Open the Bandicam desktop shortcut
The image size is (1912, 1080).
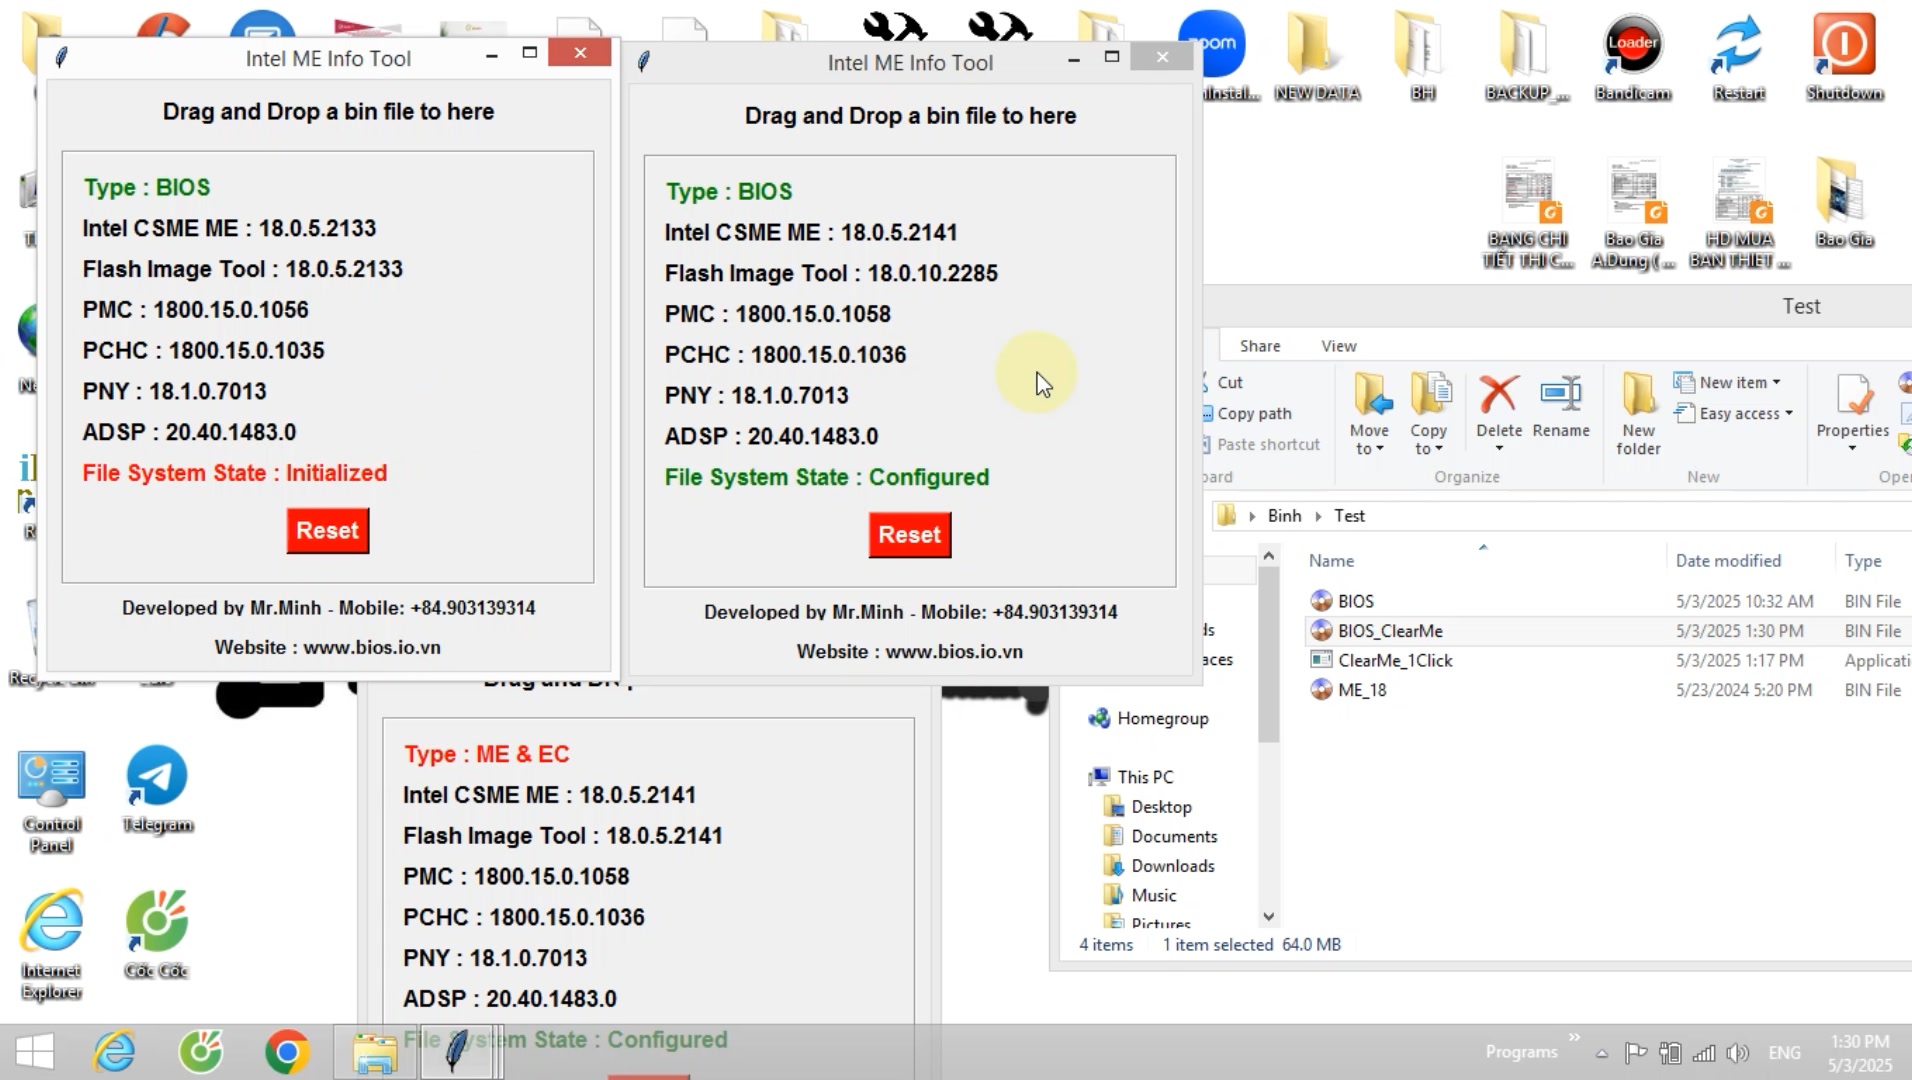tap(1632, 58)
